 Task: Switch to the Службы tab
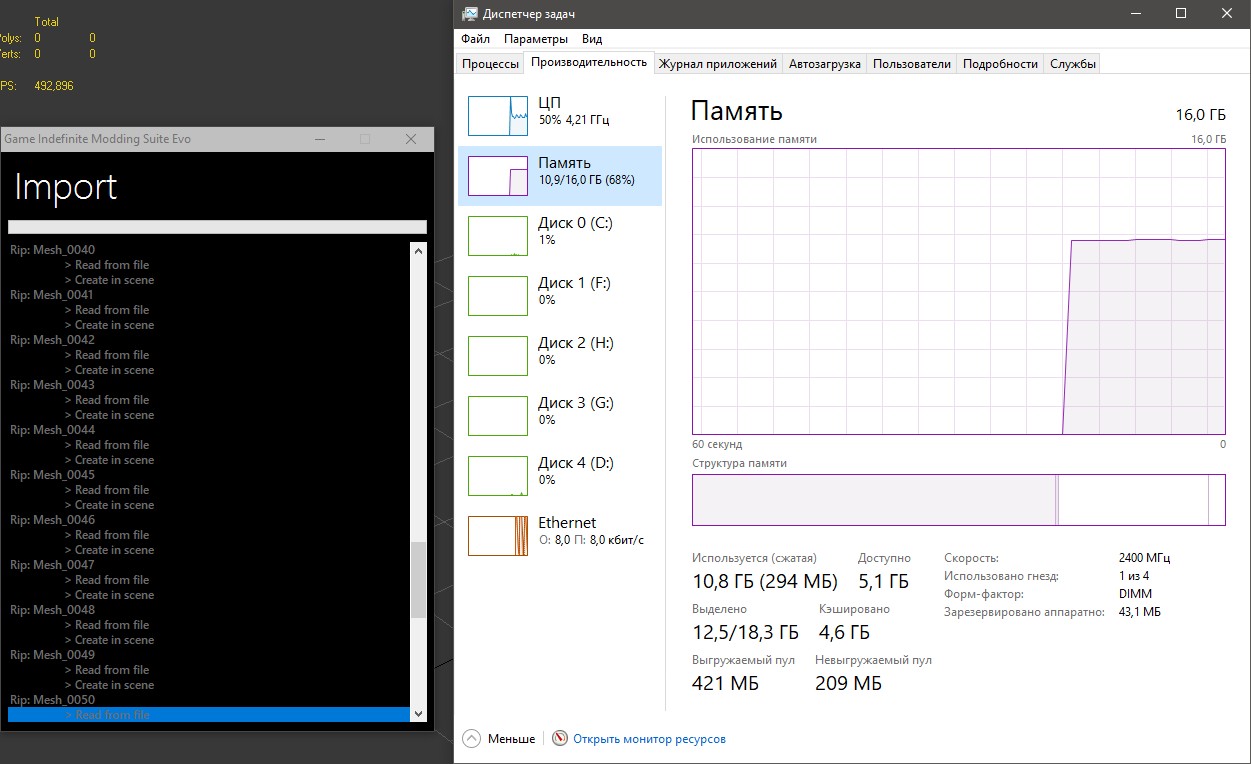[x=1072, y=64]
